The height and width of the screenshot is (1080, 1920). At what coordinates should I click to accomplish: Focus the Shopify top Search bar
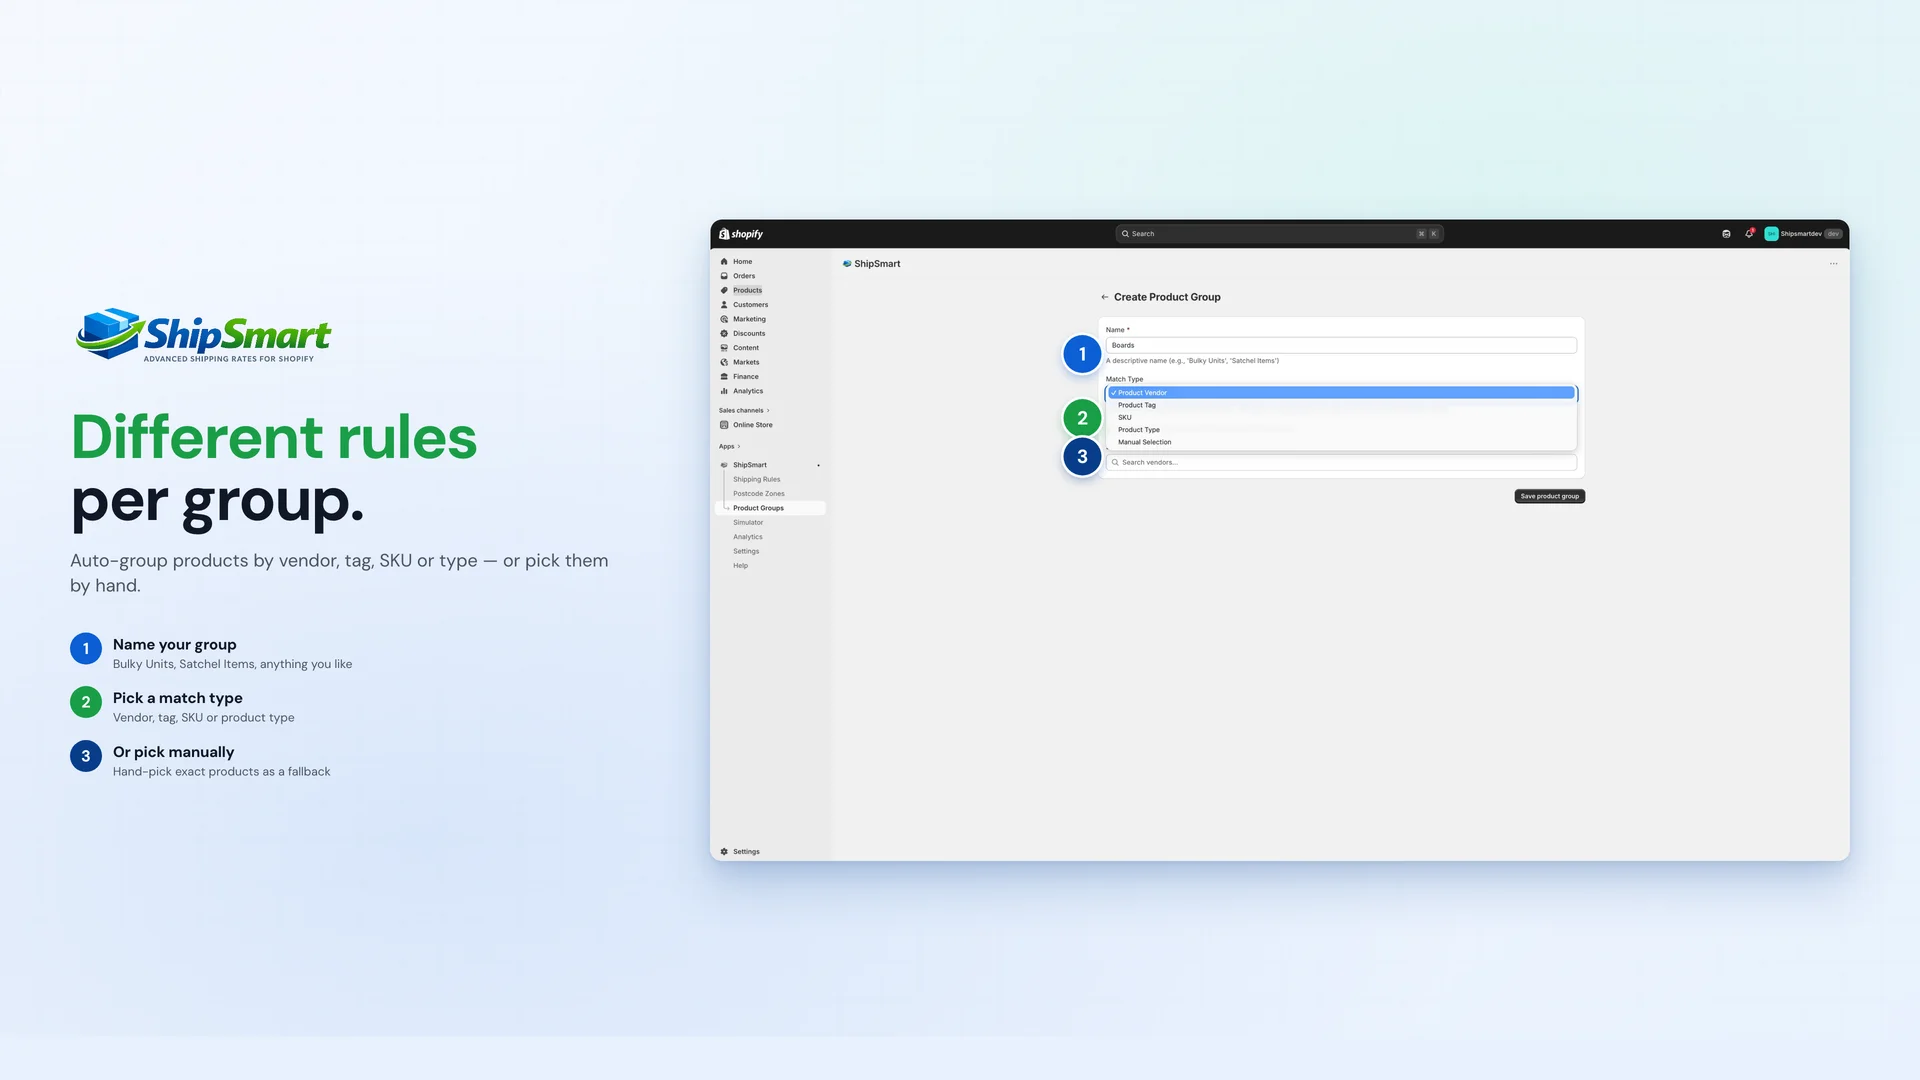(x=1279, y=234)
